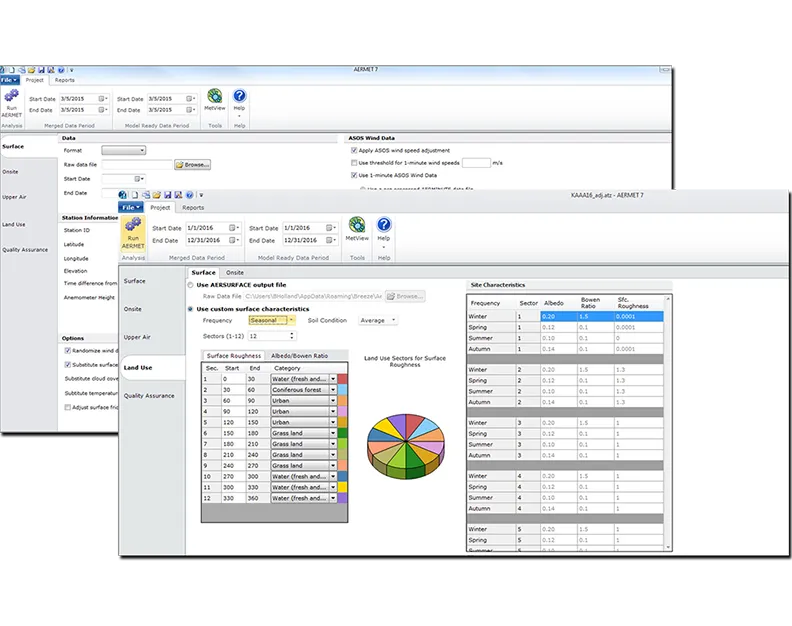Open MetView tool in front window
792x626 pixels.
tap(357, 229)
